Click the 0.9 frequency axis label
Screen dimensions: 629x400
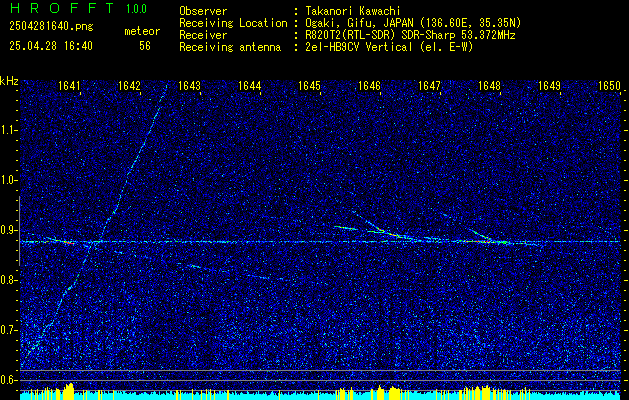[x=9, y=230]
